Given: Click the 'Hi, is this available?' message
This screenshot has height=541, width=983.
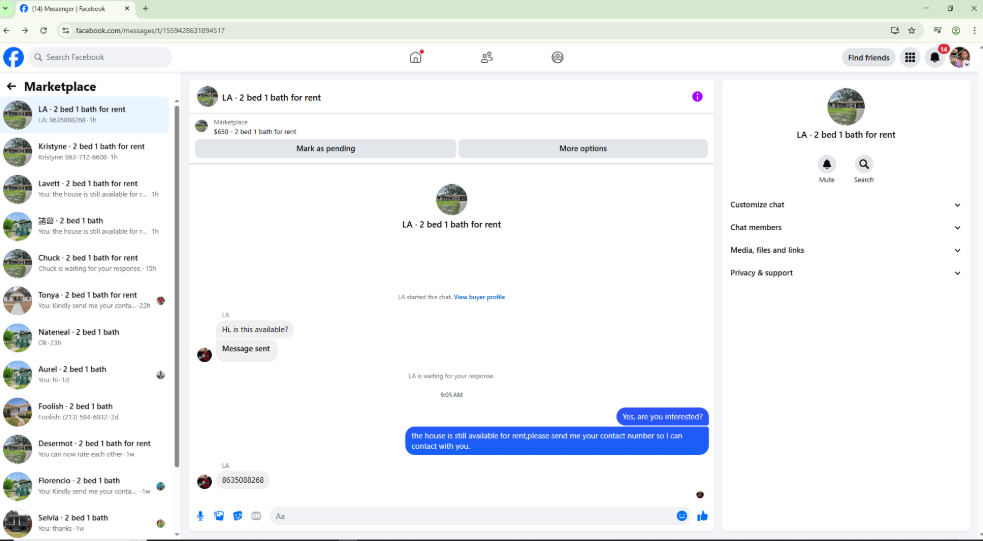Looking at the screenshot, I should 255,329.
